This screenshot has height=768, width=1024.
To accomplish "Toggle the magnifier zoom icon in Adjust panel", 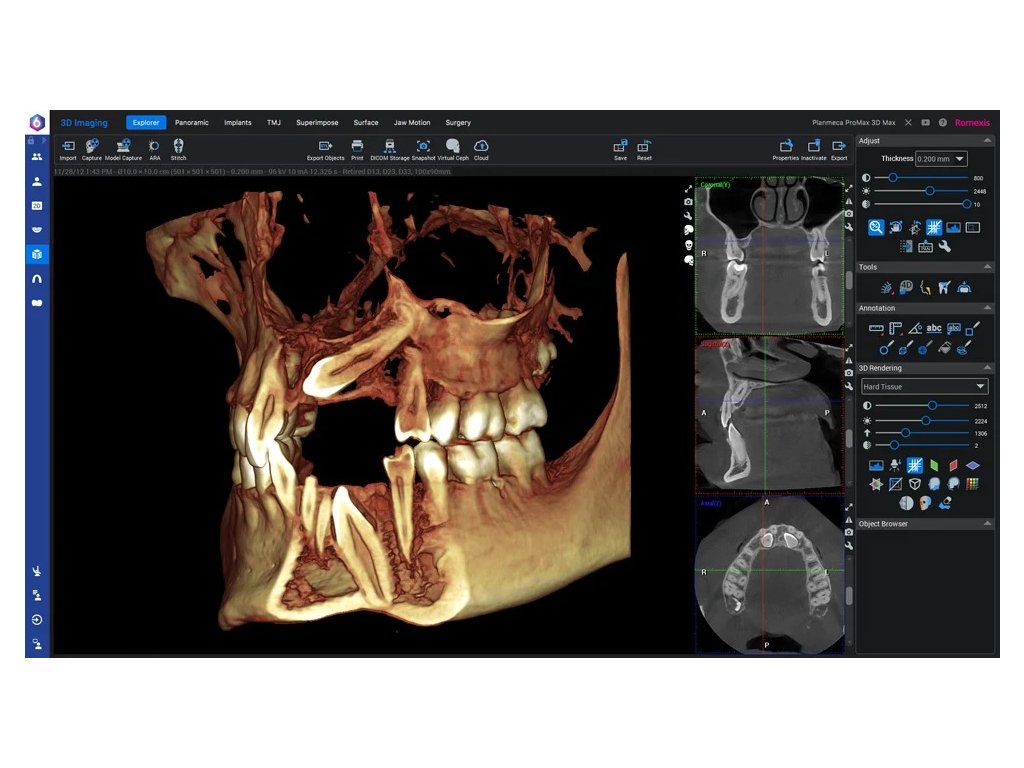I will (876, 227).
